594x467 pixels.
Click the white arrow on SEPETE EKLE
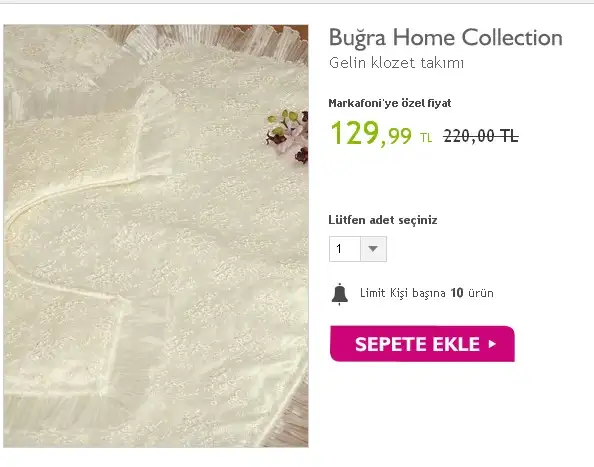492,344
